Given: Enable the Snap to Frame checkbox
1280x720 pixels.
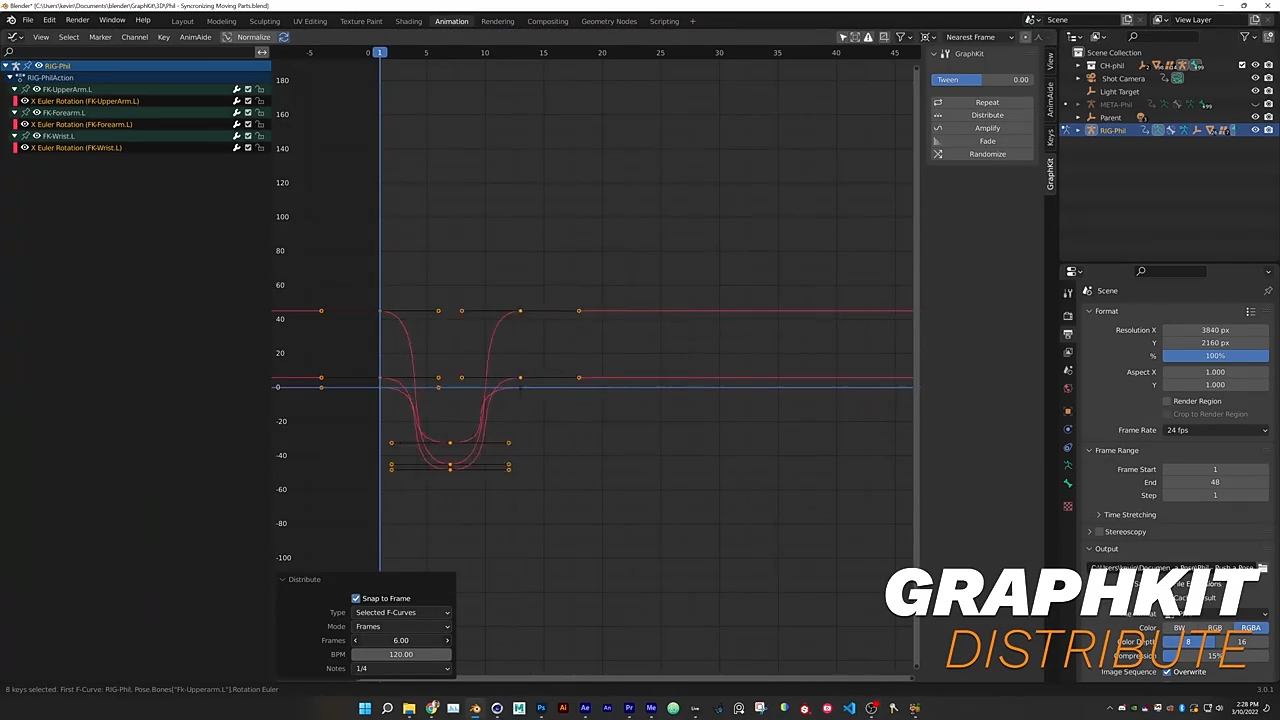Looking at the screenshot, I should tap(356, 598).
